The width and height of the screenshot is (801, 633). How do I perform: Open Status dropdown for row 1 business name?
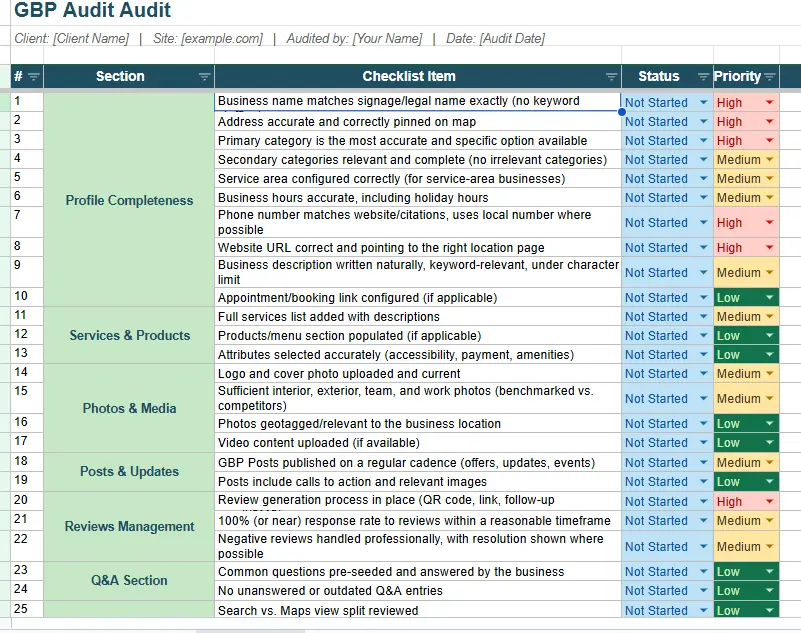pyautogui.click(x=703, y=103)
